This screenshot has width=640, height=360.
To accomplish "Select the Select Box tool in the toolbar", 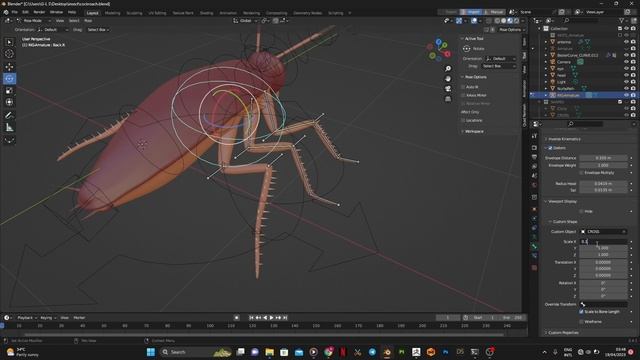I will tap(9, 42).
